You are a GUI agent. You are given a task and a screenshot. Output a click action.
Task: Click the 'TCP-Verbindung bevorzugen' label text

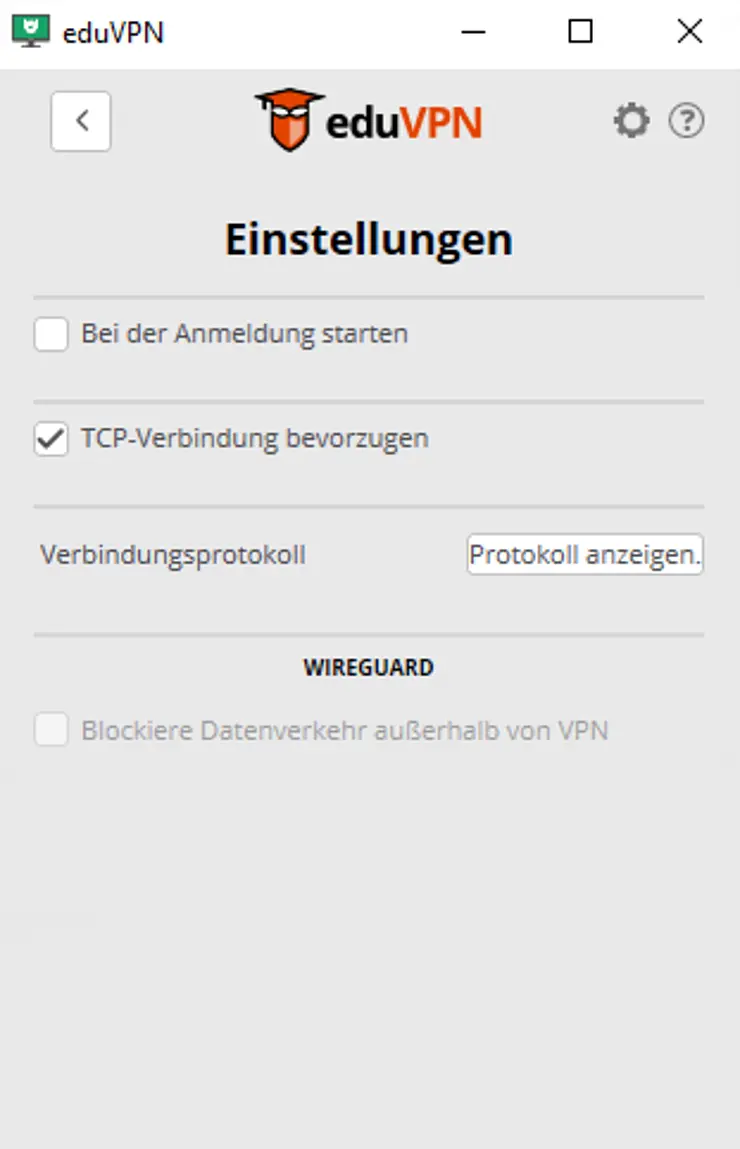[x=254, y=439]
